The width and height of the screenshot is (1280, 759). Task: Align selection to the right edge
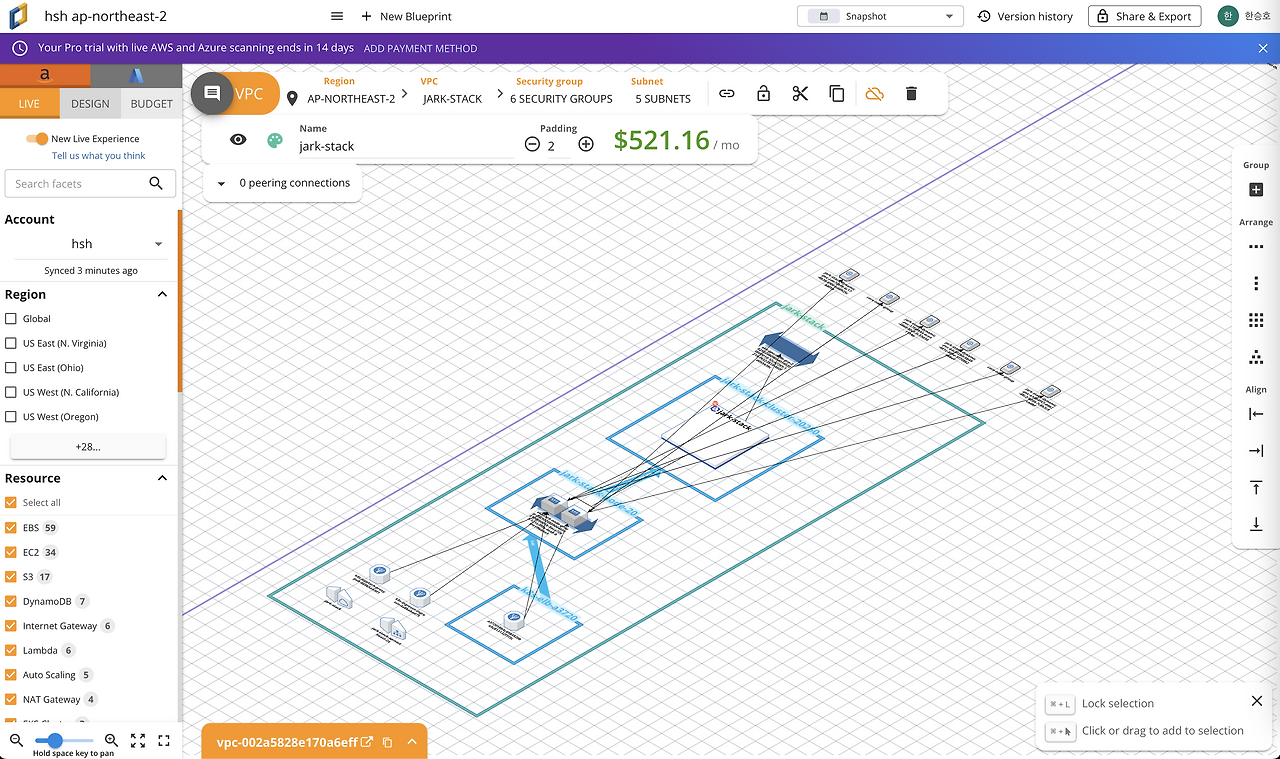coord(1256,451)
